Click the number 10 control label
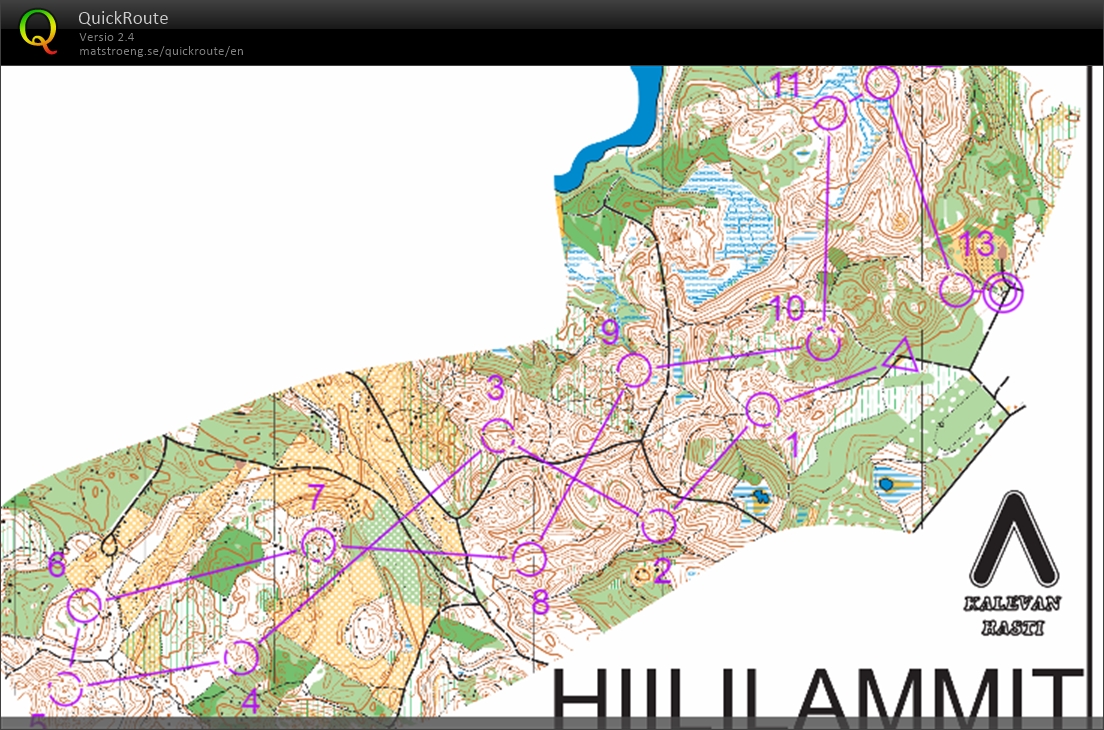 pyautogui.click(x=789, y=308)
